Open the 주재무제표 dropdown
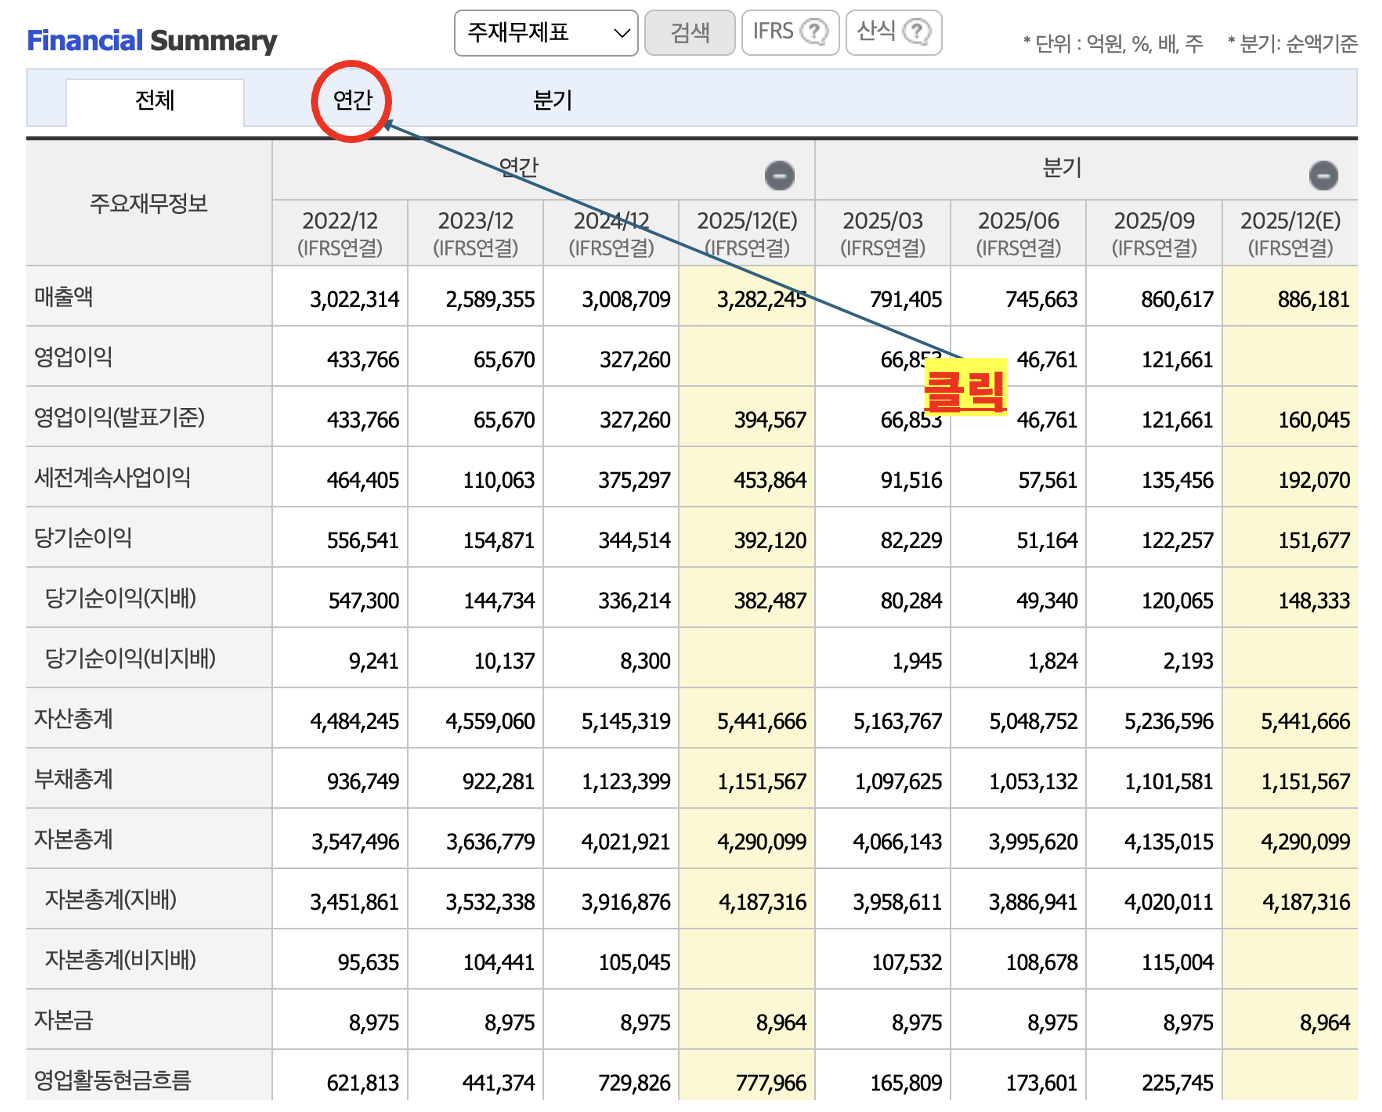This screenshot has width=1382, height=1112. coord(545,33)
